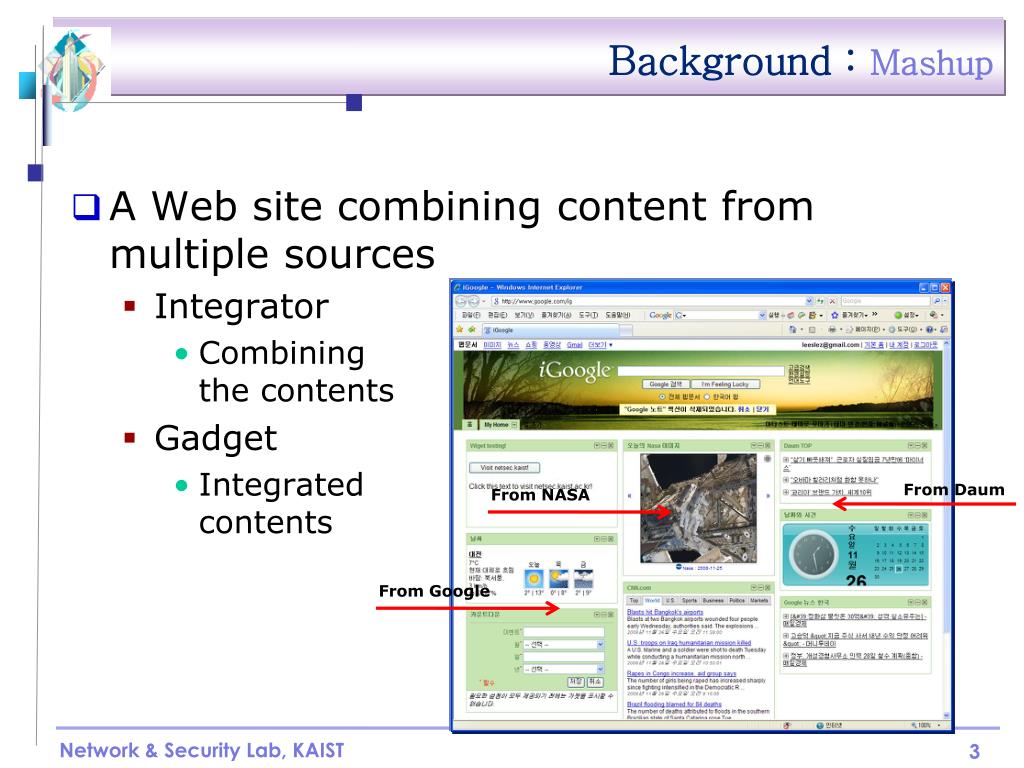Image resolution: width=1024 pixels, height=768 pixels.
Task: Click the magnifier search icon beside IE search box
Action: pos(936,301)
